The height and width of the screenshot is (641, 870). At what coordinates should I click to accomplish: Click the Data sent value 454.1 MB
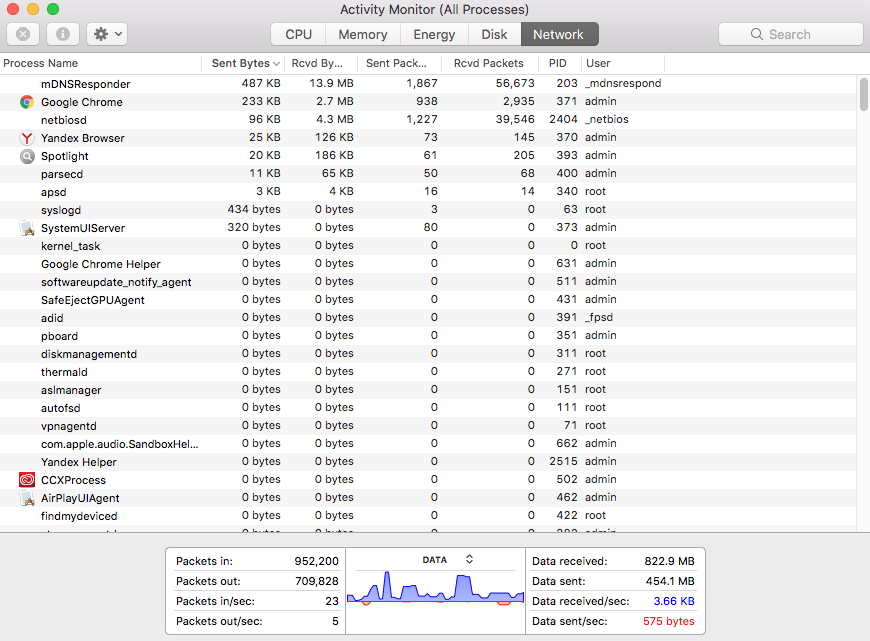[x=670, y=581]
